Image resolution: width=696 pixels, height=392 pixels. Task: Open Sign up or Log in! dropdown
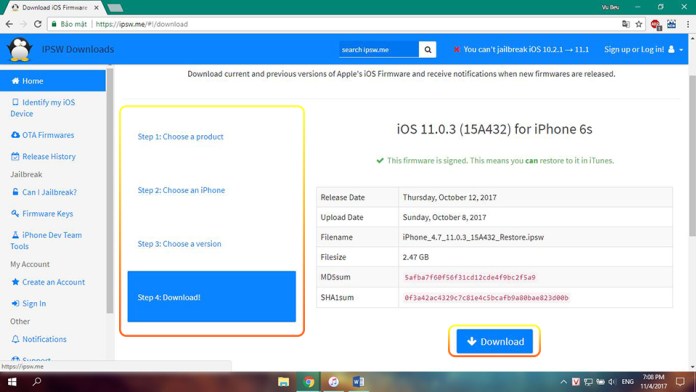643,49
